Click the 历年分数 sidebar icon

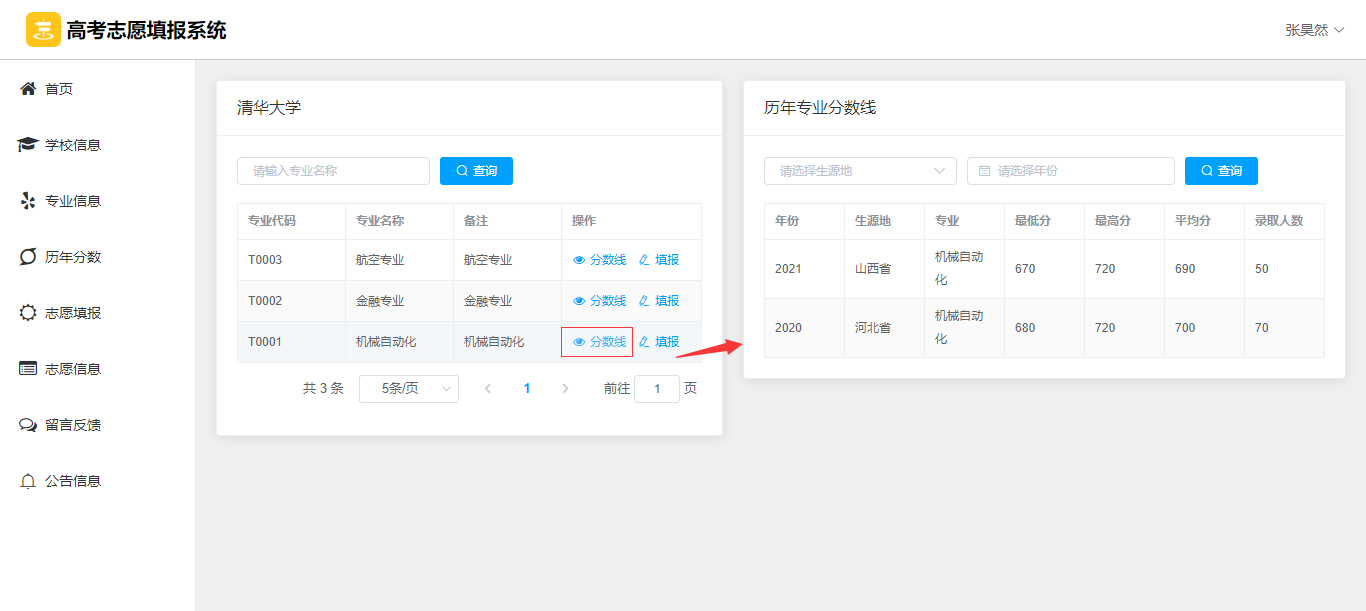click(x=28, y=257)
